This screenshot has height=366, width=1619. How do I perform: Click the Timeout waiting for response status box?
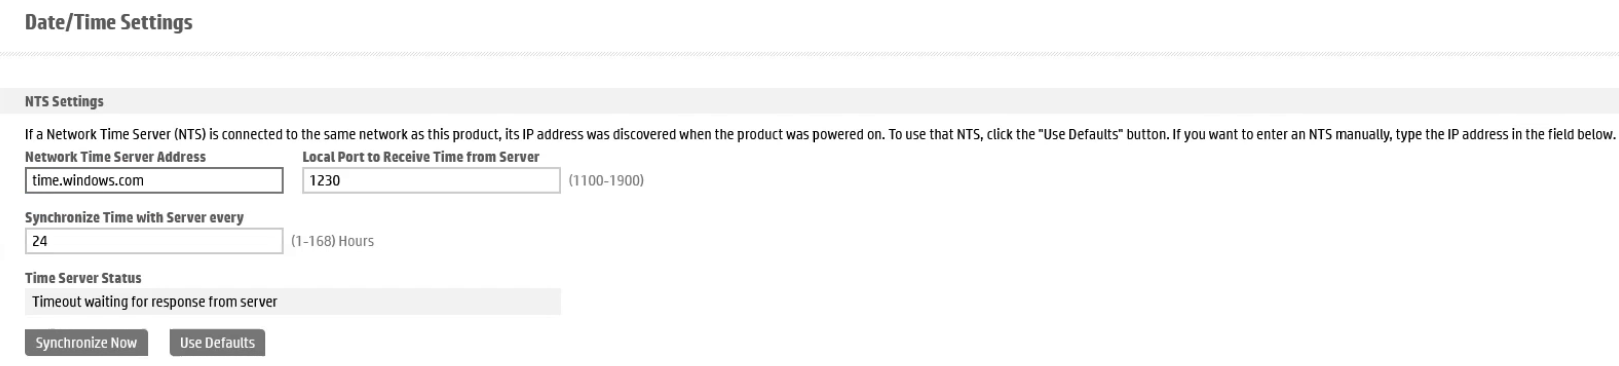(293, 301)
